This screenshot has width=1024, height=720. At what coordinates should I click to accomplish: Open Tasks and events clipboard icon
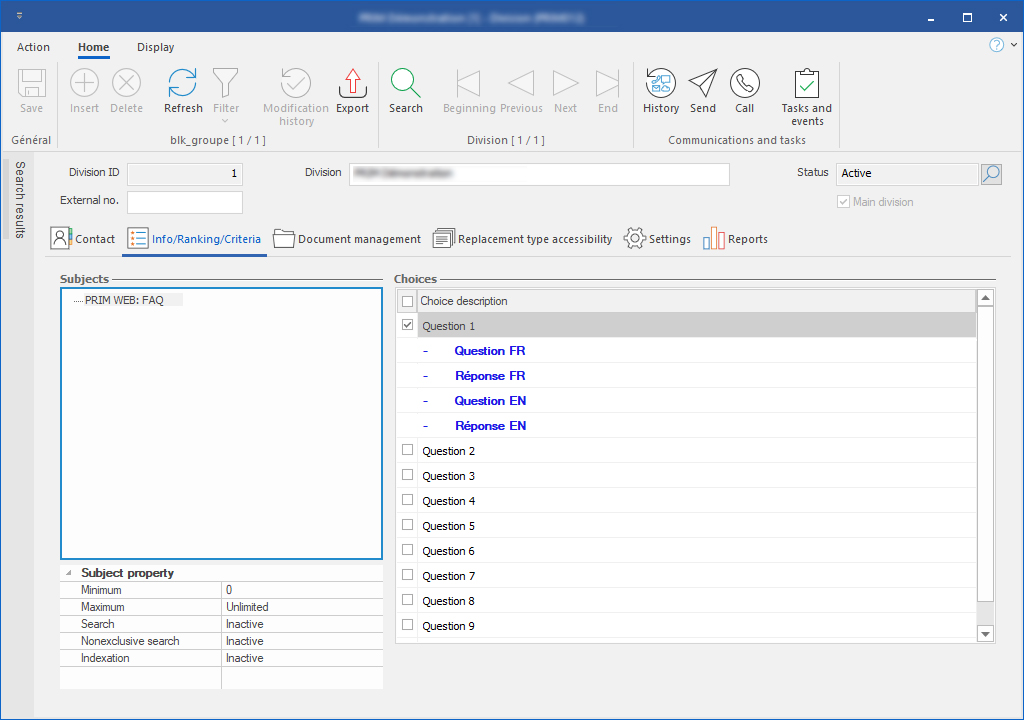click(x=806, y=84)
